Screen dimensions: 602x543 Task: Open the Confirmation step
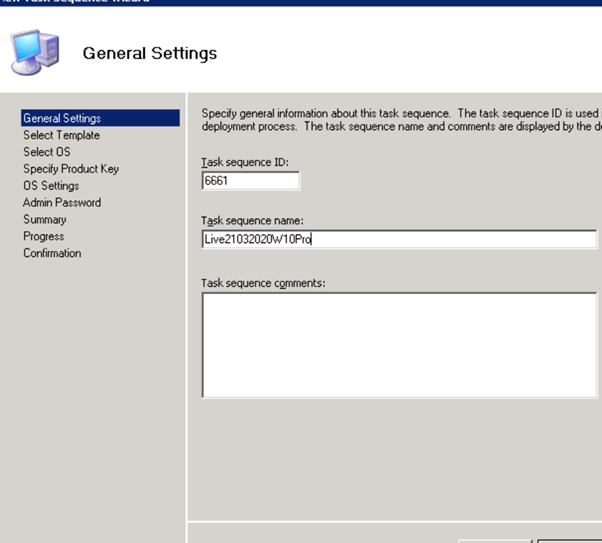click(52, 254)
